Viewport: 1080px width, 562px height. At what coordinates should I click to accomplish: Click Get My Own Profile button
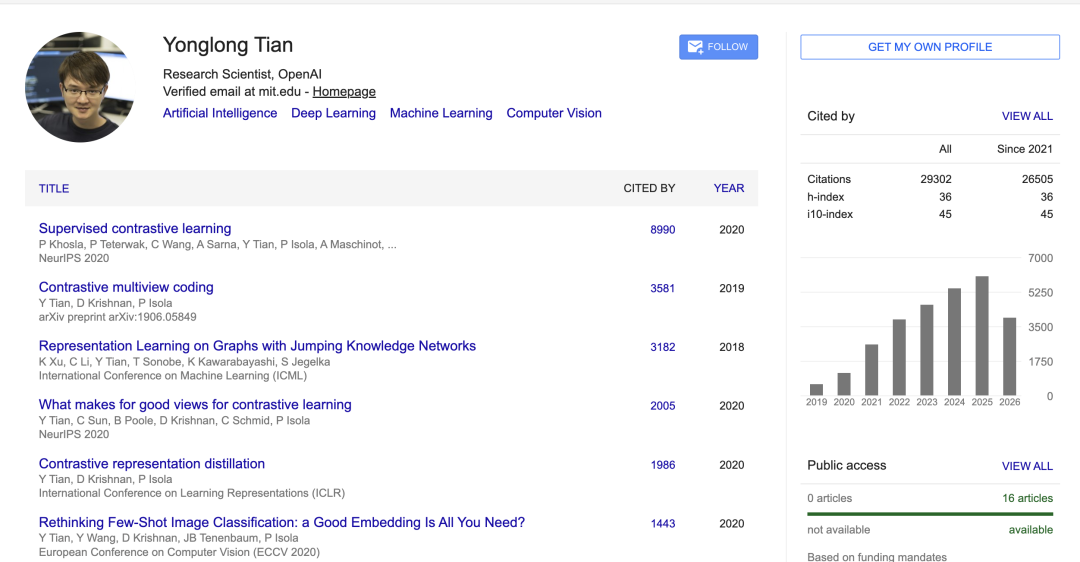click(930, 47)
